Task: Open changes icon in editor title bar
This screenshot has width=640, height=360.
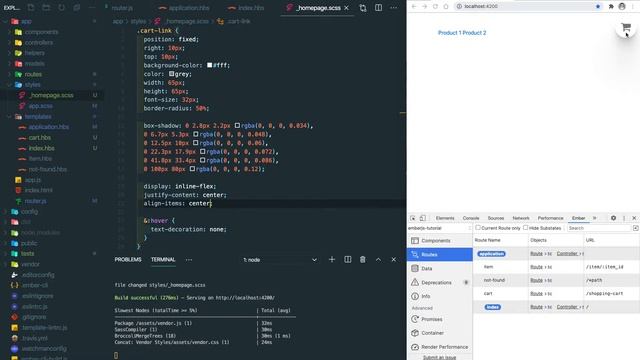Action: point(363,8)
